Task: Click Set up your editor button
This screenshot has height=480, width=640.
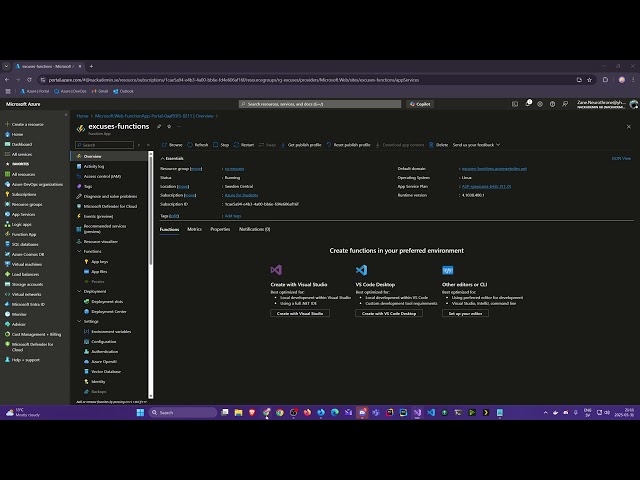Action: (x=465, y=313)
